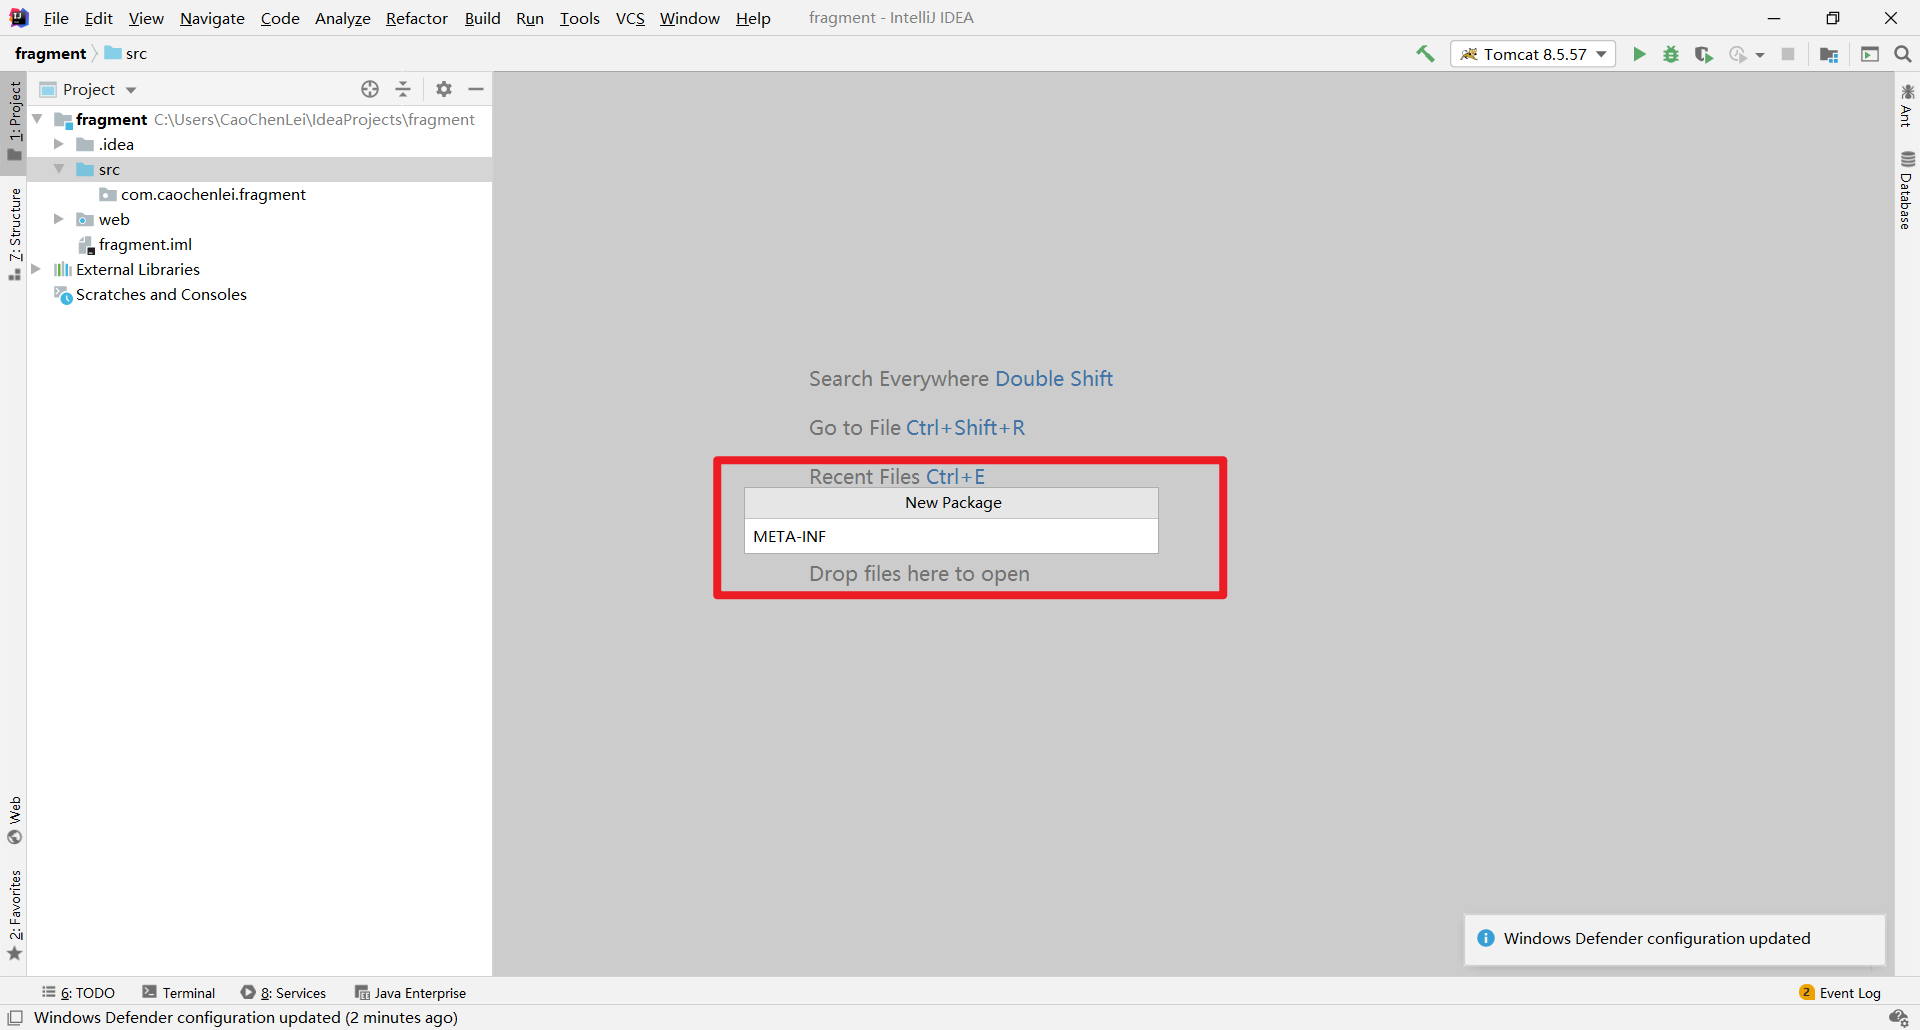
Task: Open profiler options dropdown arrow
Action: 1760,55
